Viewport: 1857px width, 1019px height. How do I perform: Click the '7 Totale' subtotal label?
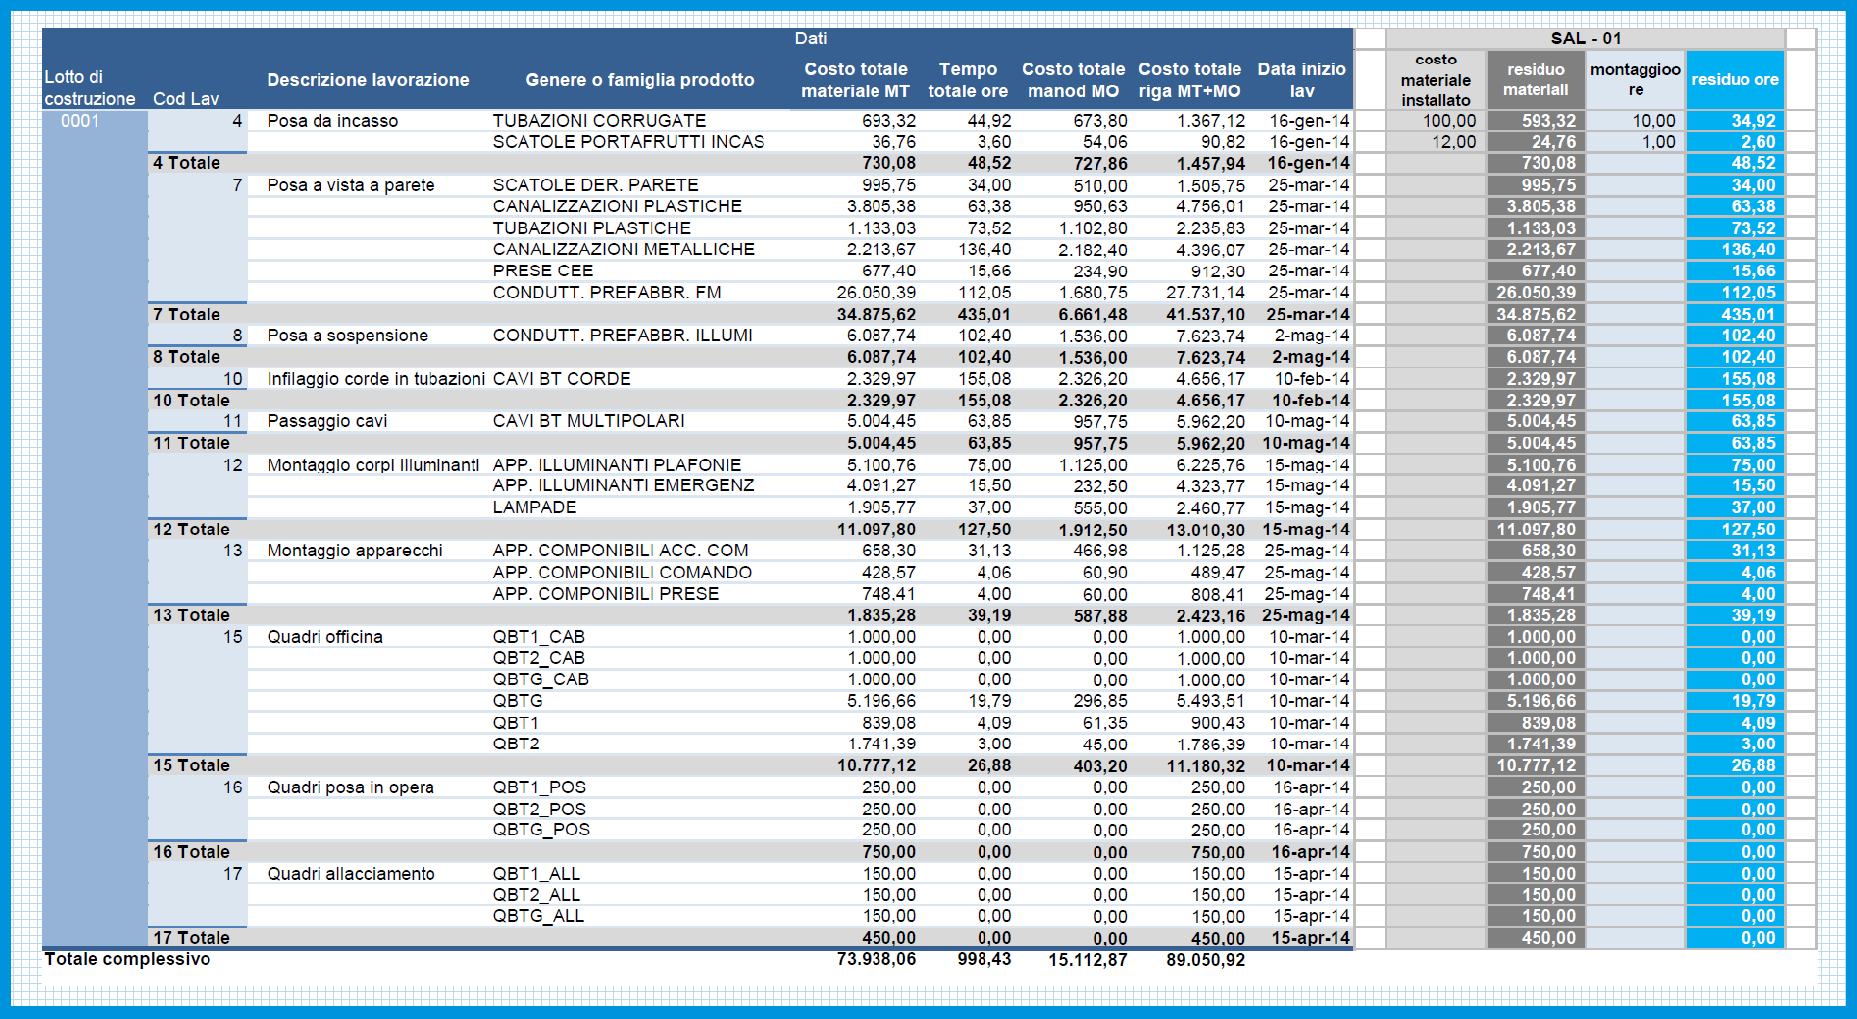point(186,314)
